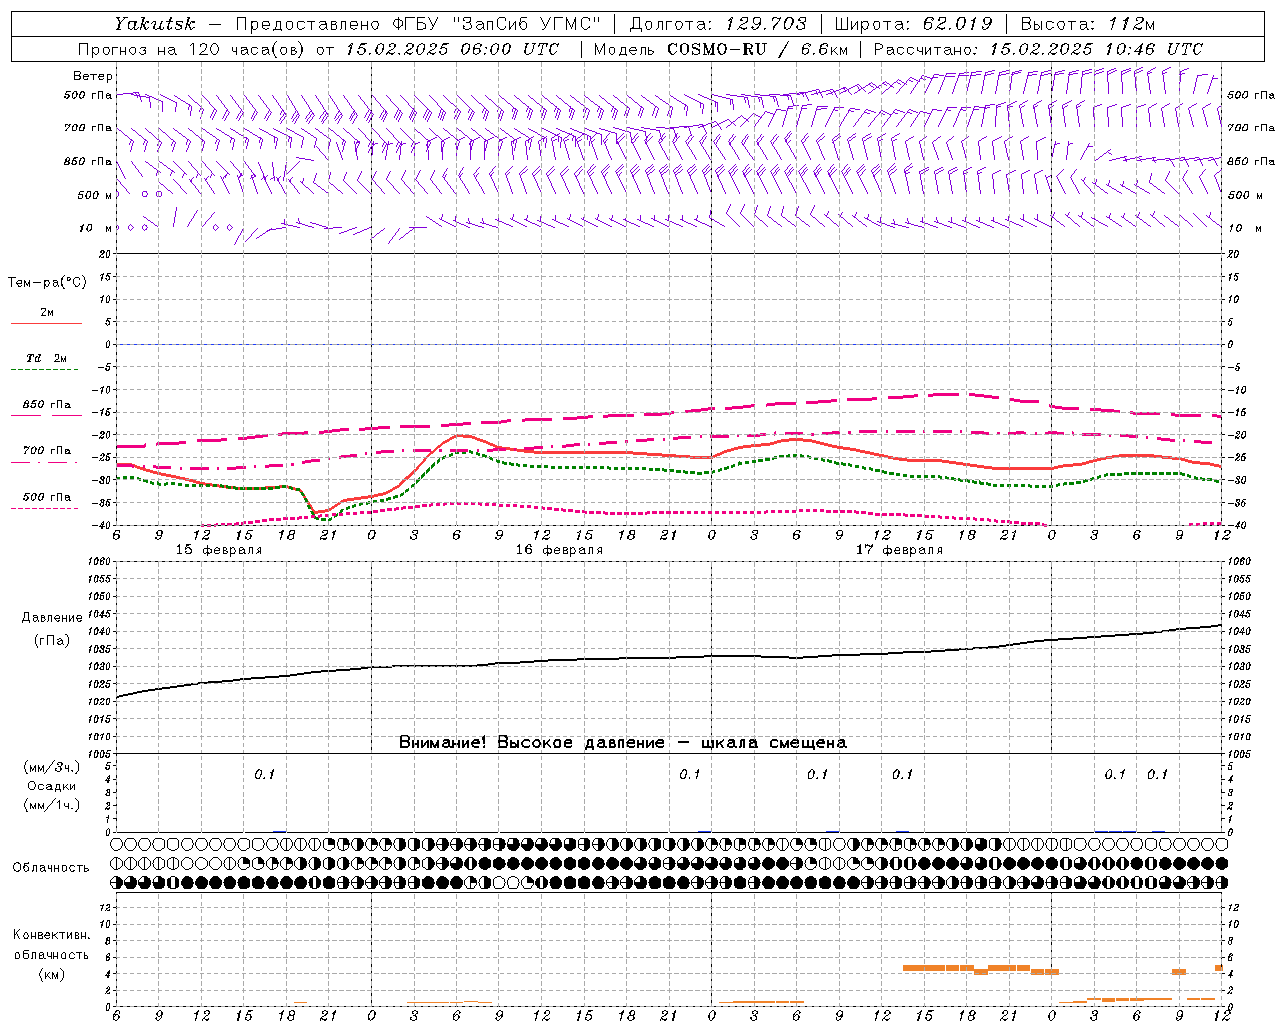Click the Осадки panel label

click(x=51, y=786)
